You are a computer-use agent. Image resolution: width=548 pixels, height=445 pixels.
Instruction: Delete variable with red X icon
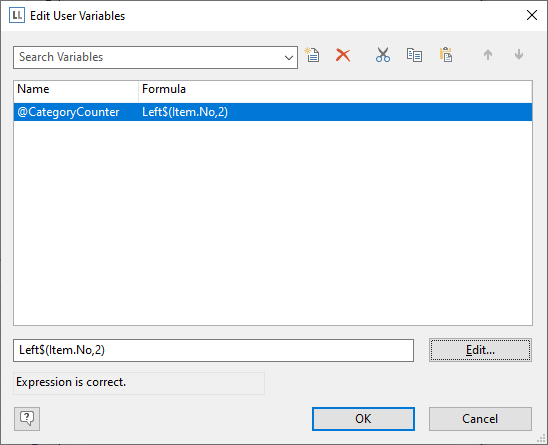tap(343, 55)
